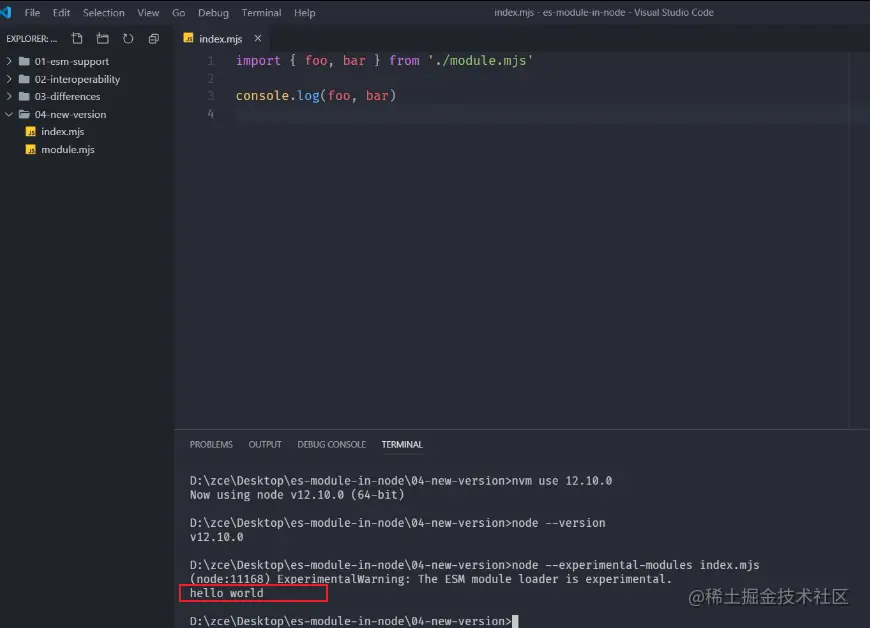Click 'console' on line 3
This screenshot has height=628, width=870.
pos(262,95)
